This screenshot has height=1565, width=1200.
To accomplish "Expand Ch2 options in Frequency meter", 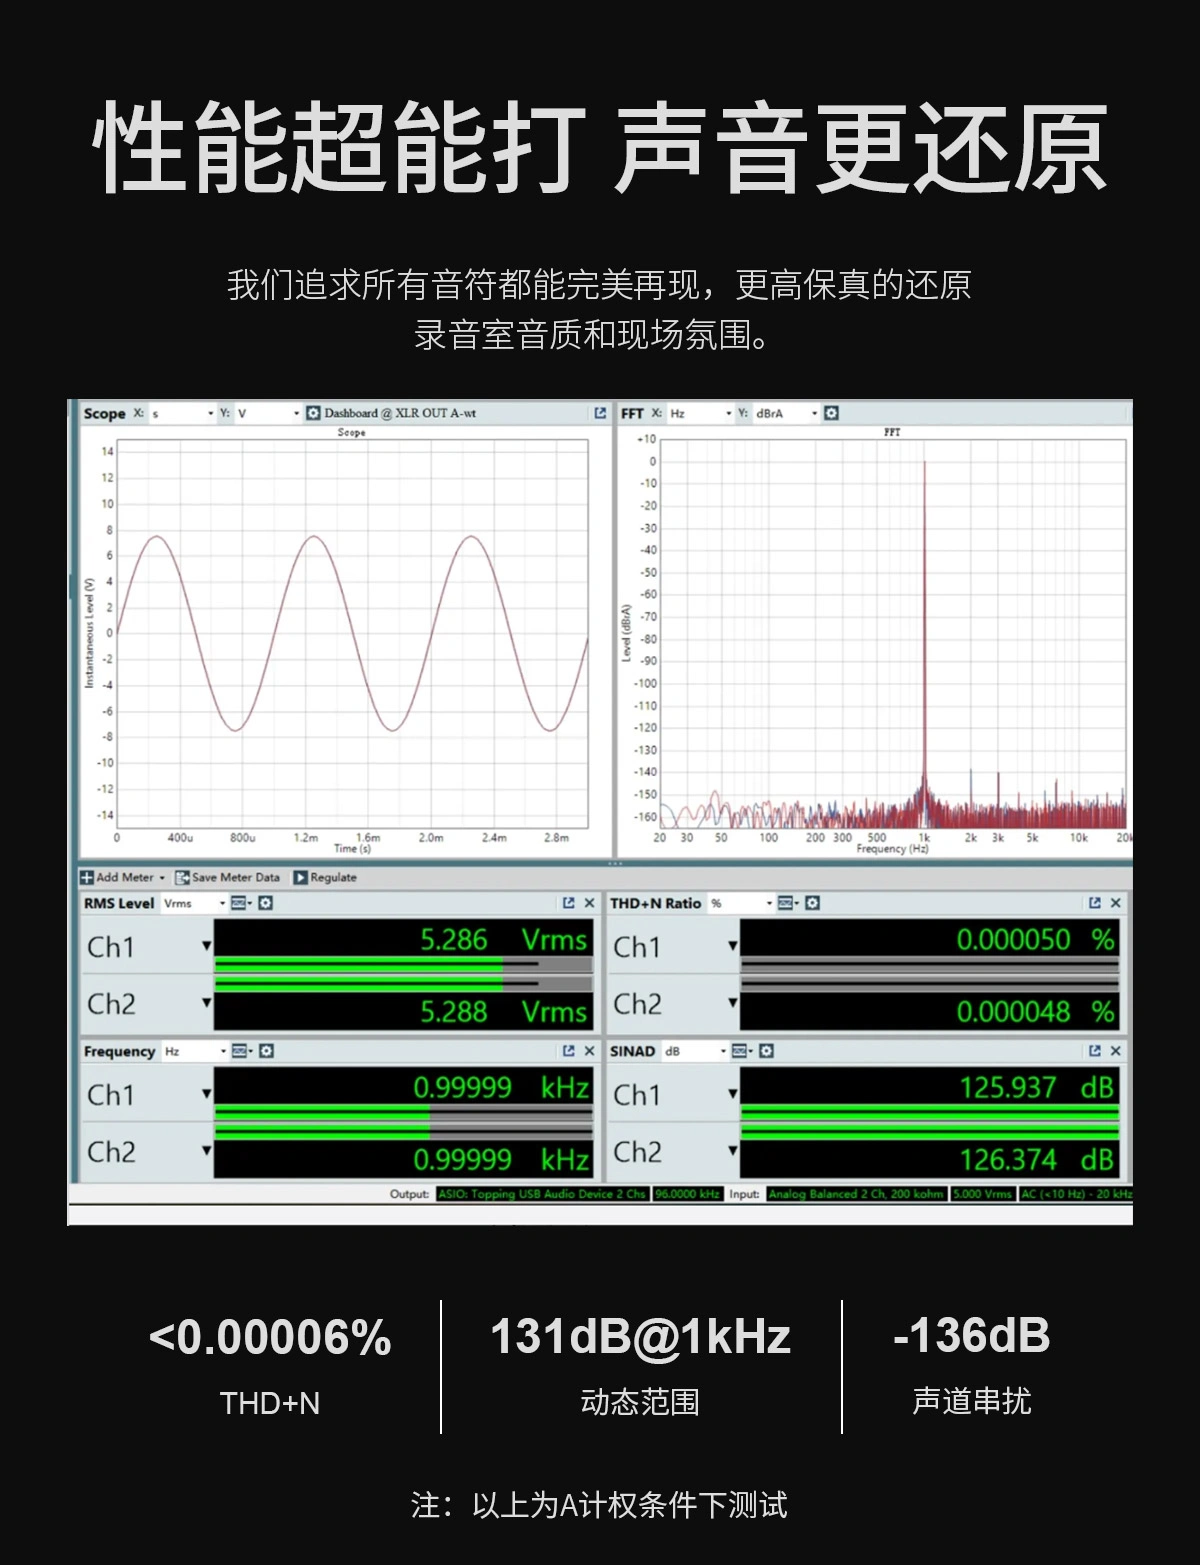I will click(x=207, y=1151).
